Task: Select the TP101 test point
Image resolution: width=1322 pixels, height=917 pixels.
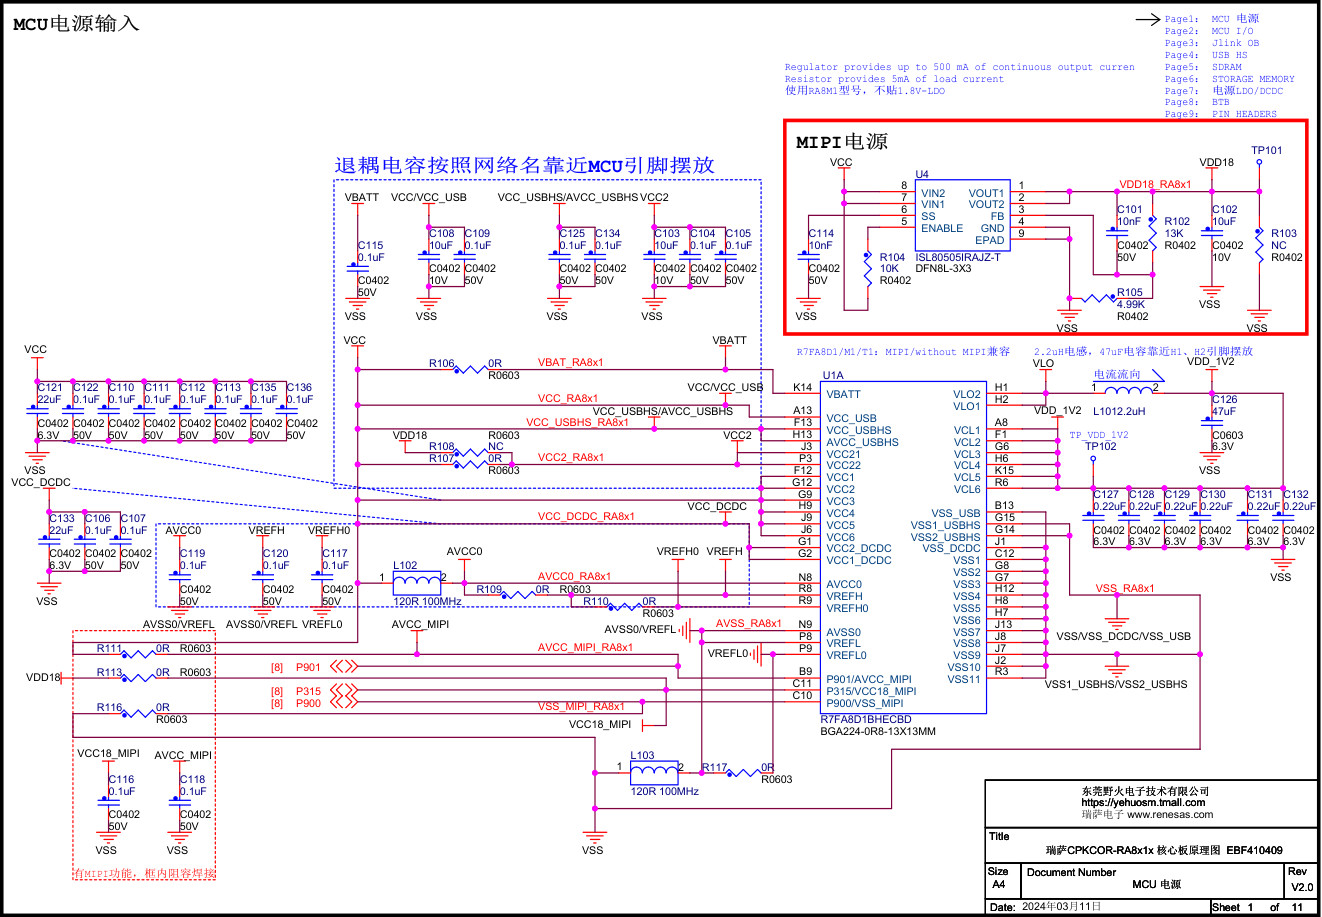Action: [1259, 163]
